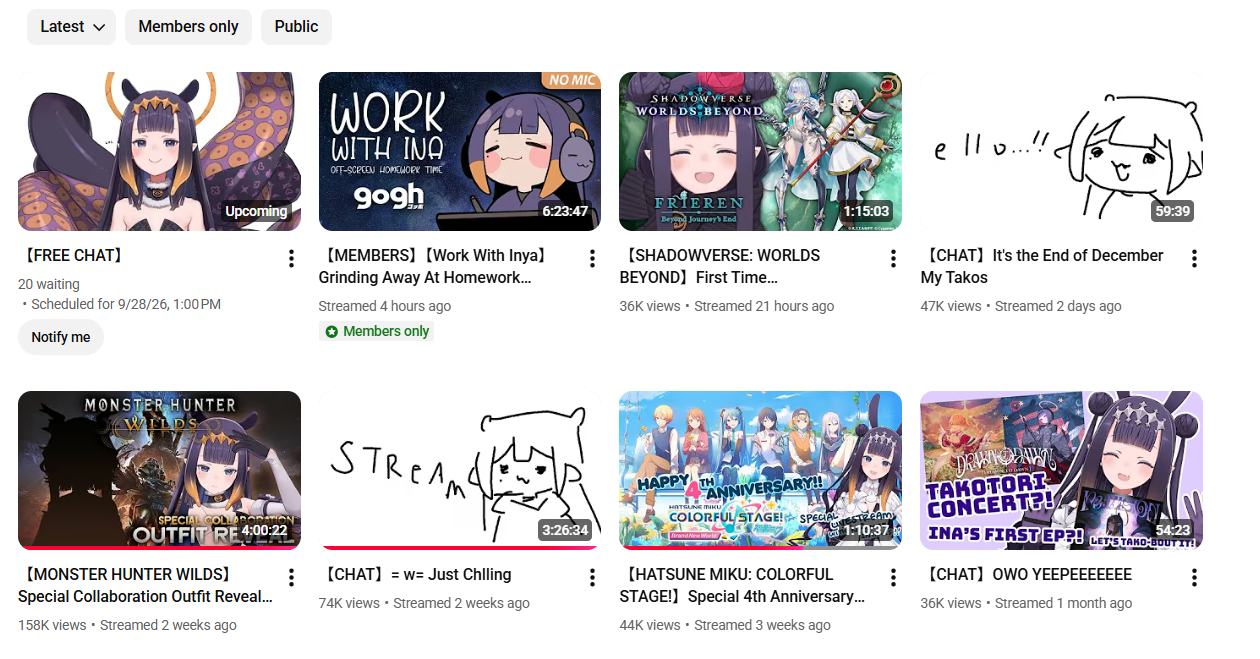Open three-dot menu for Hatsune Miku Colorful Stage

[x=893, y=578]
